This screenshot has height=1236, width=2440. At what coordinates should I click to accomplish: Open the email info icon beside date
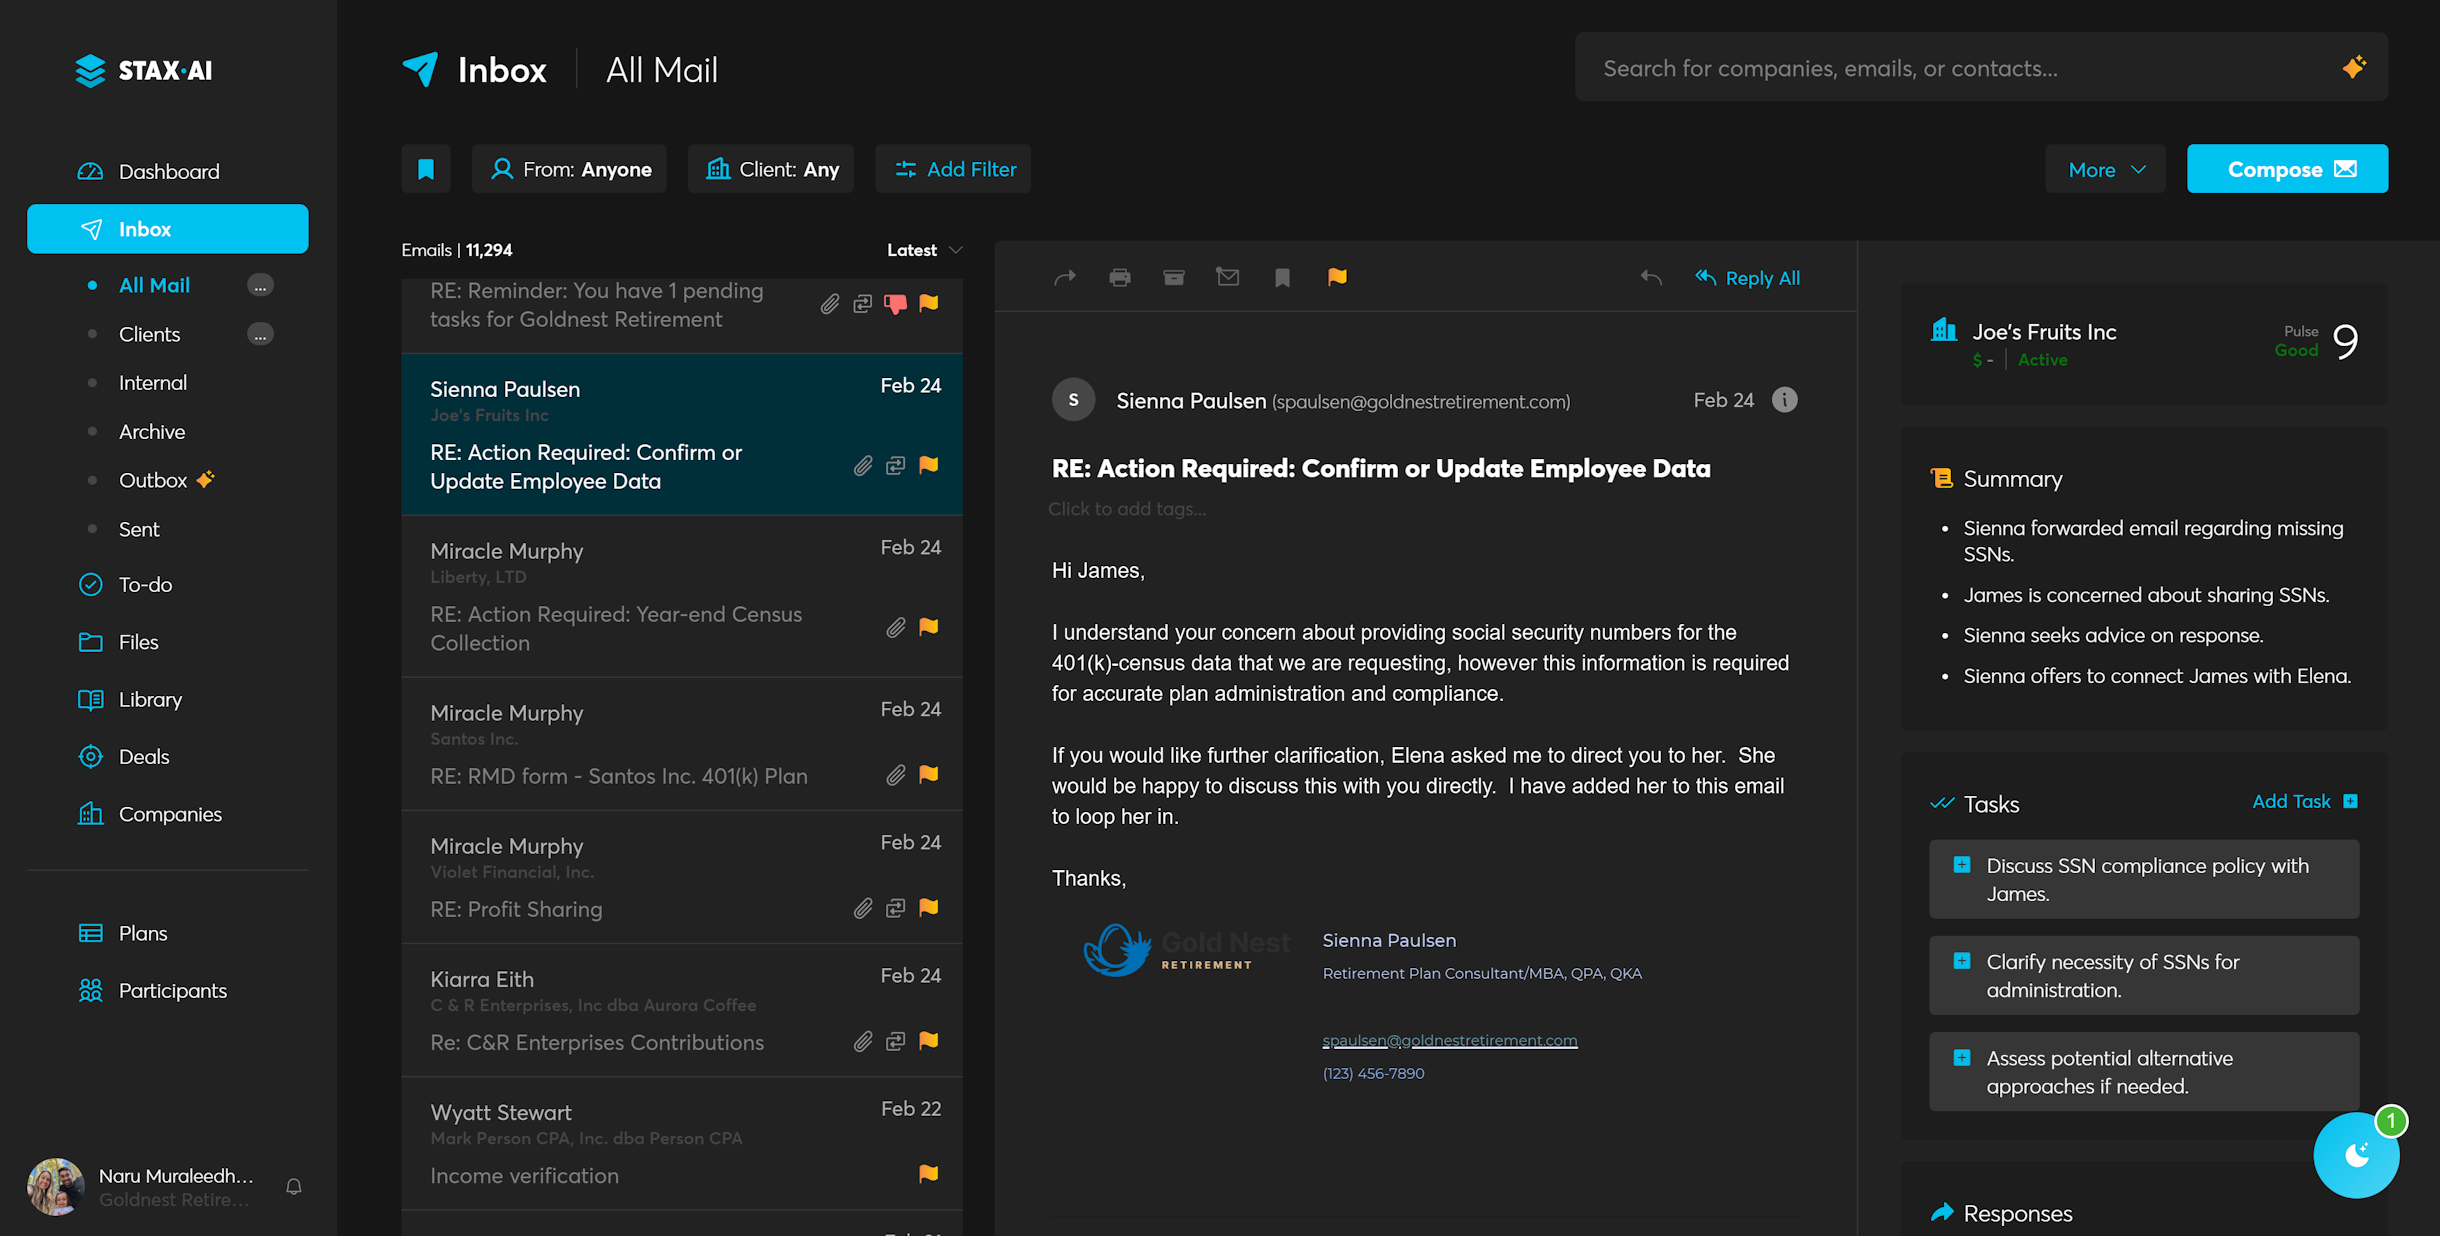pyautogui.click(x=1785, y=400)
